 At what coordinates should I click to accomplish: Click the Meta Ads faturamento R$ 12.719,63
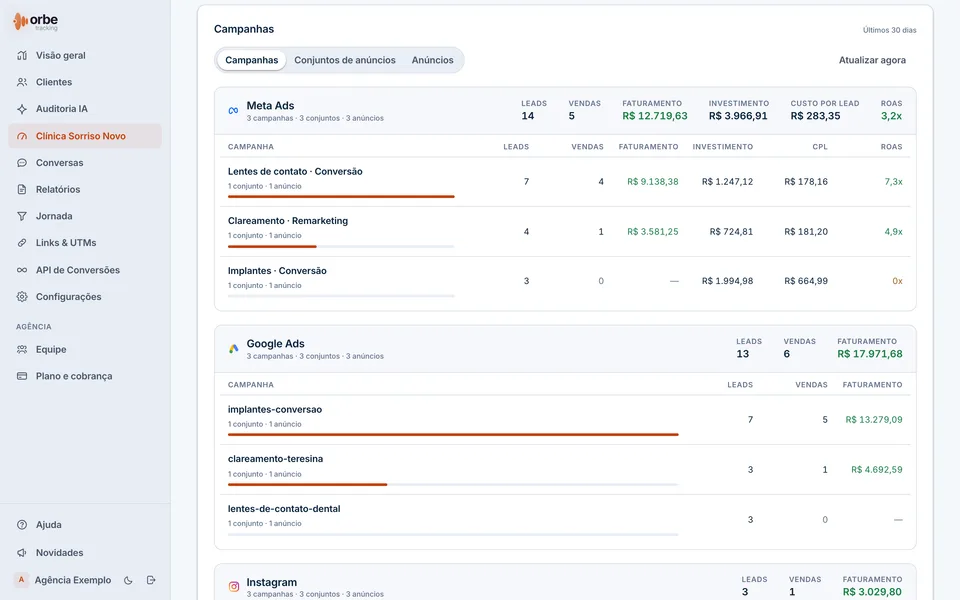tap(654, 116)
